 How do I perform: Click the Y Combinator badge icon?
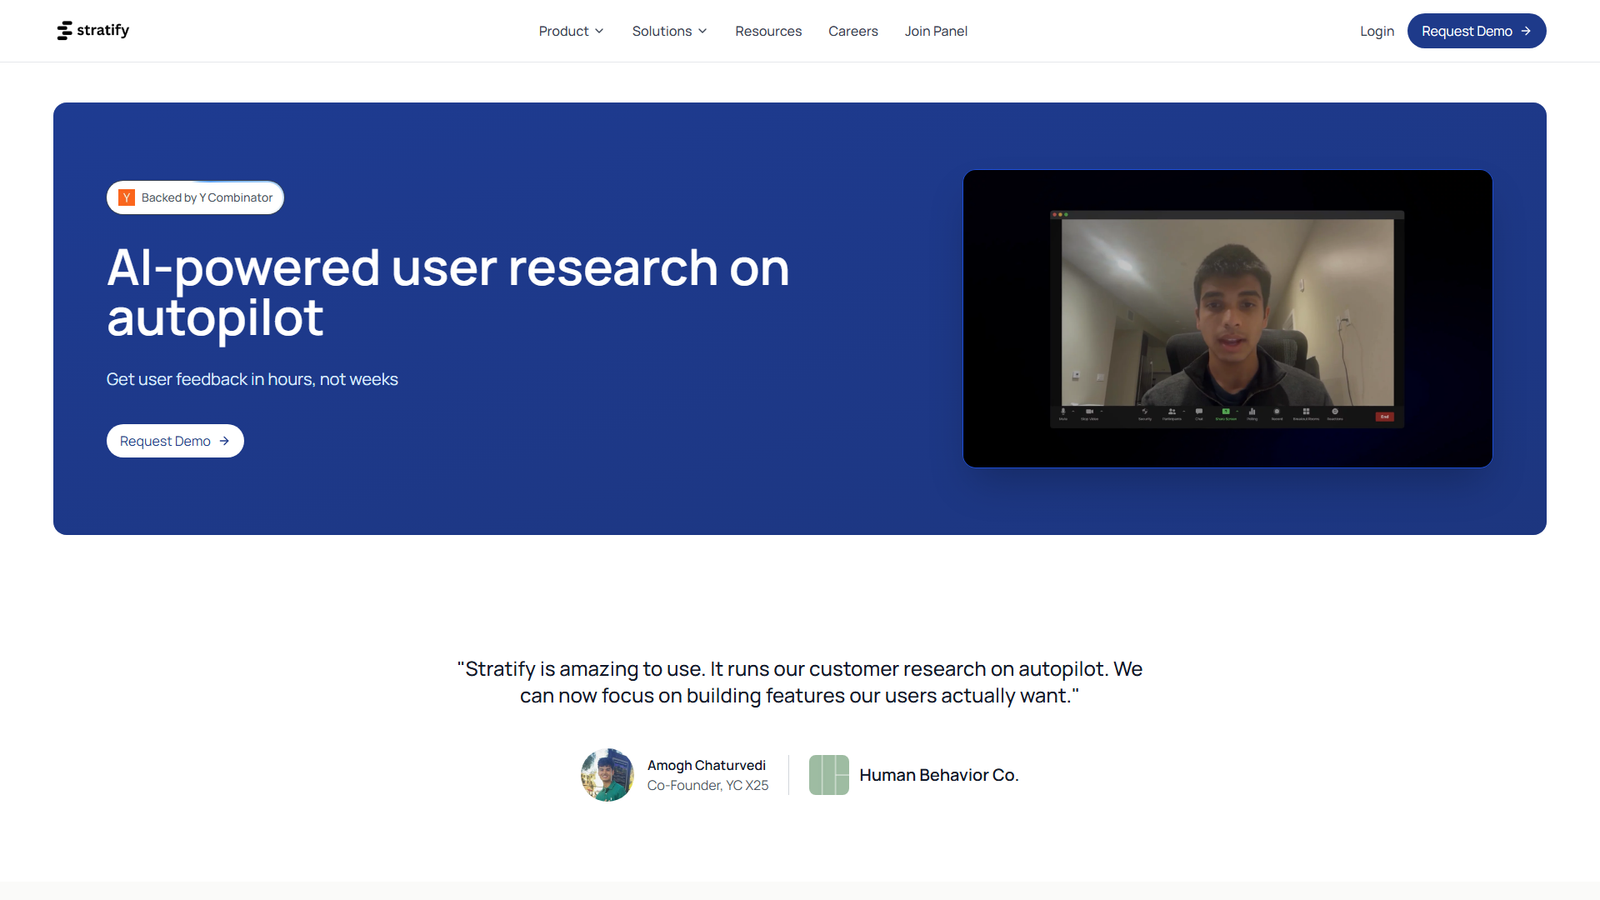[x=126, y=197]
